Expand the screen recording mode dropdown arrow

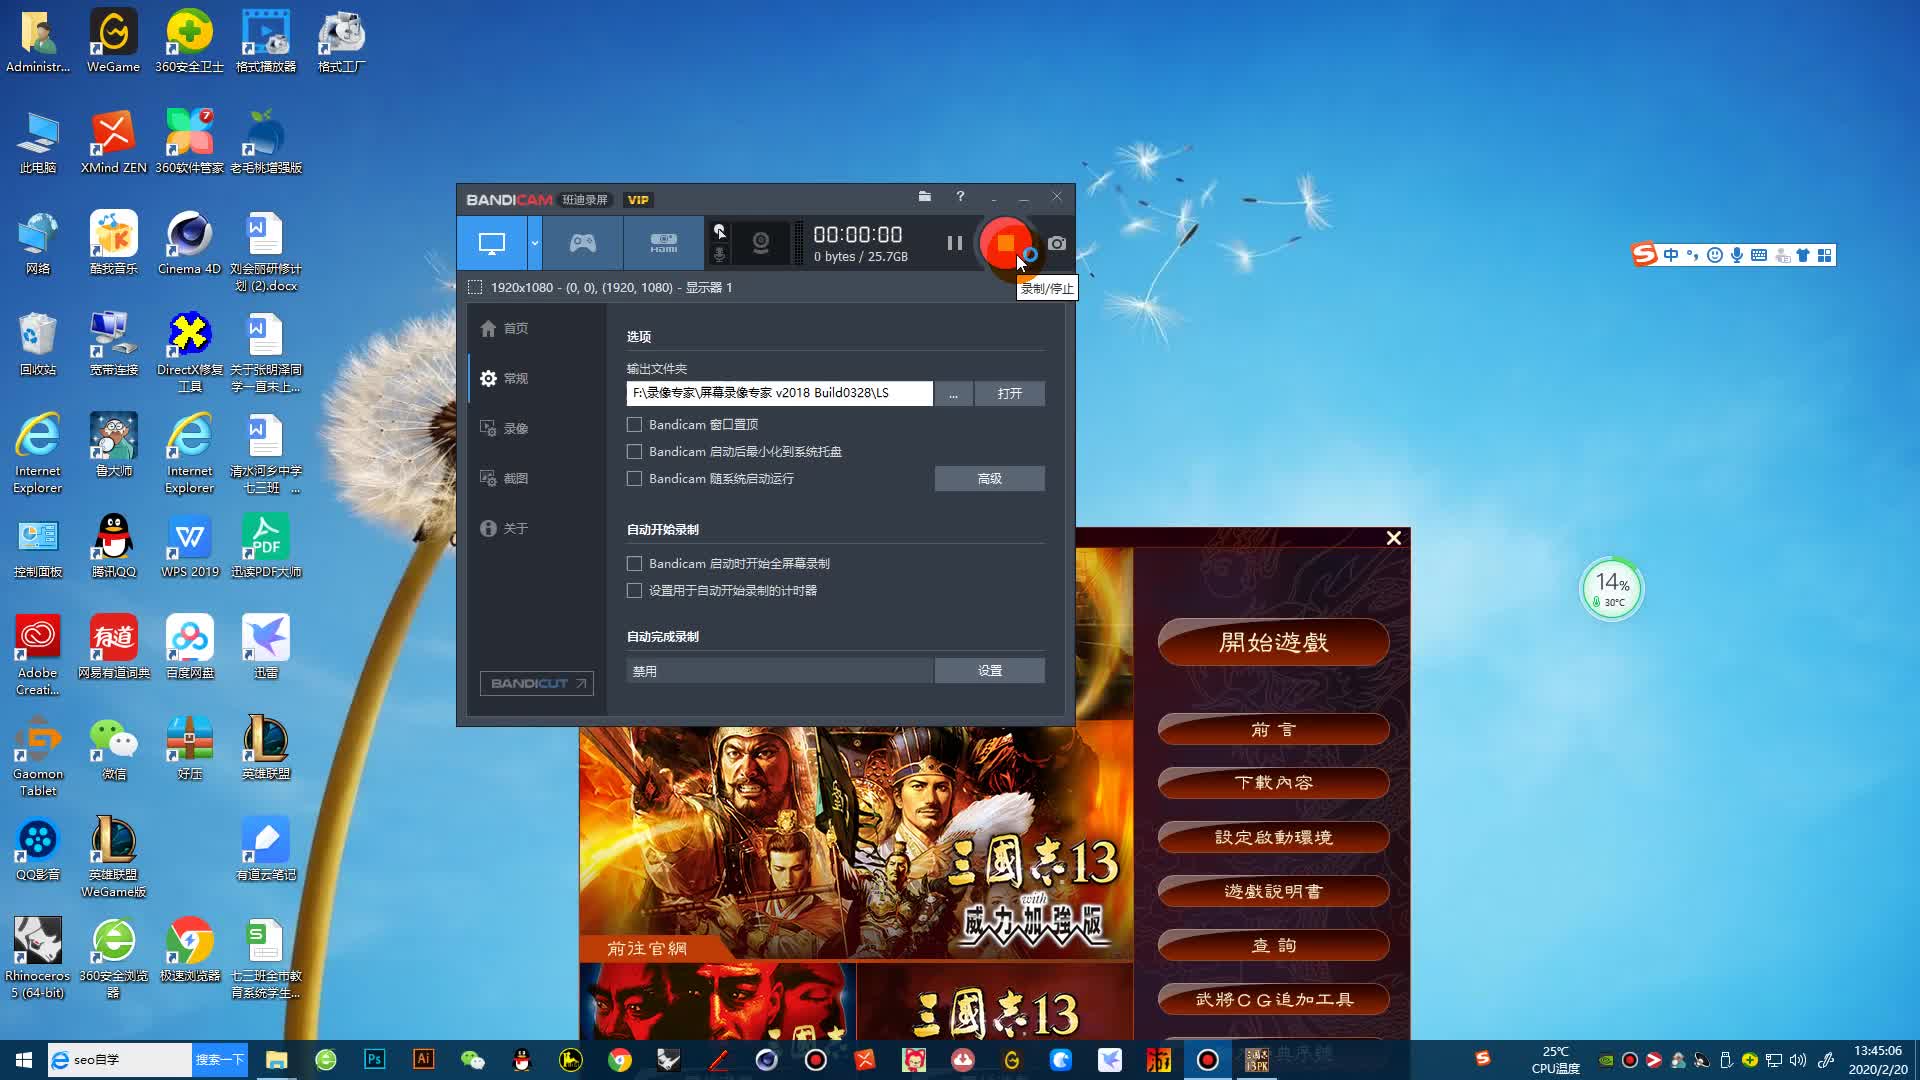535,243
